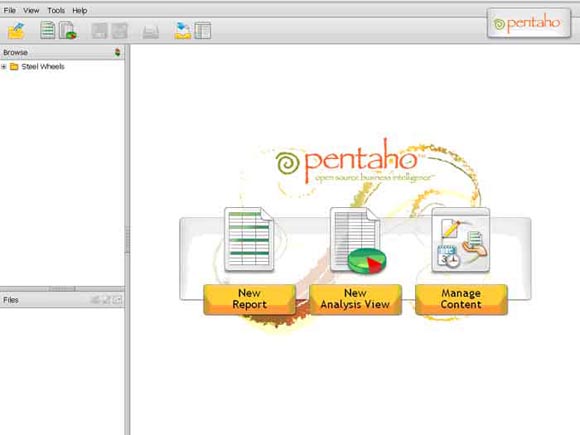Click the Browse panel header
This screenshot has height=435, width=580.
62,53
